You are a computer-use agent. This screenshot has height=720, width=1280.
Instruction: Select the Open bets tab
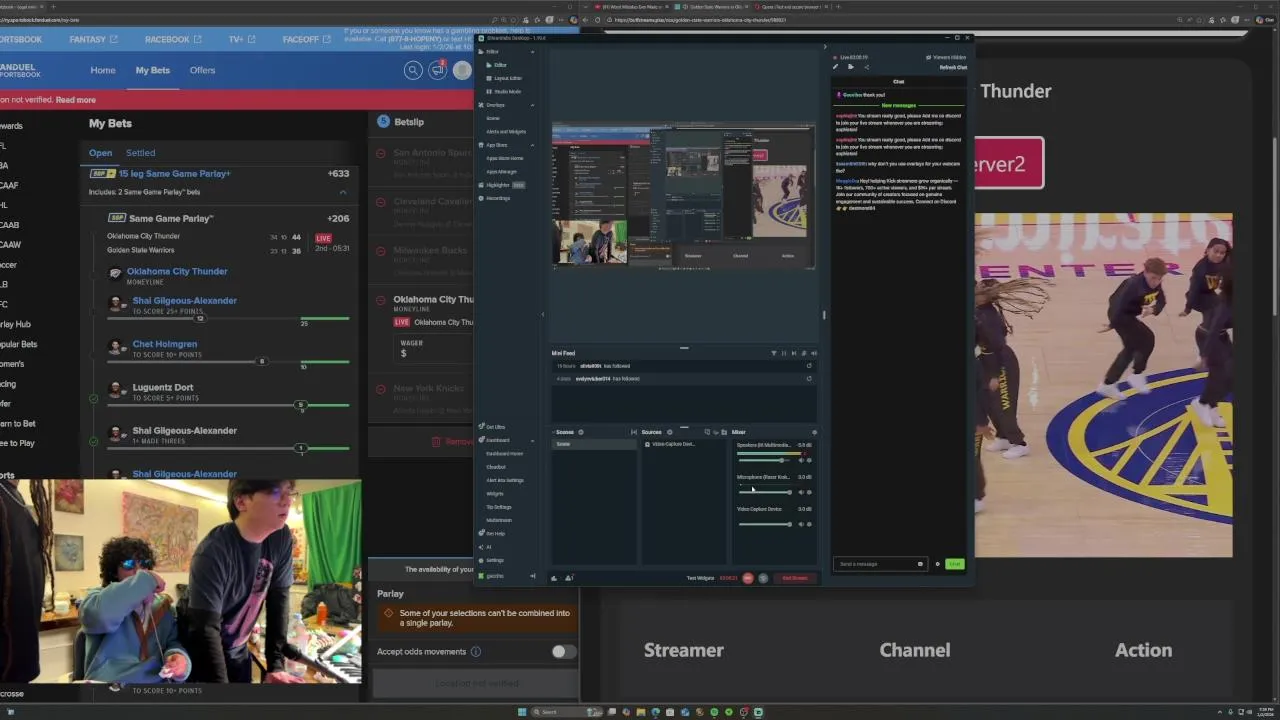click(x=100, y=153)
